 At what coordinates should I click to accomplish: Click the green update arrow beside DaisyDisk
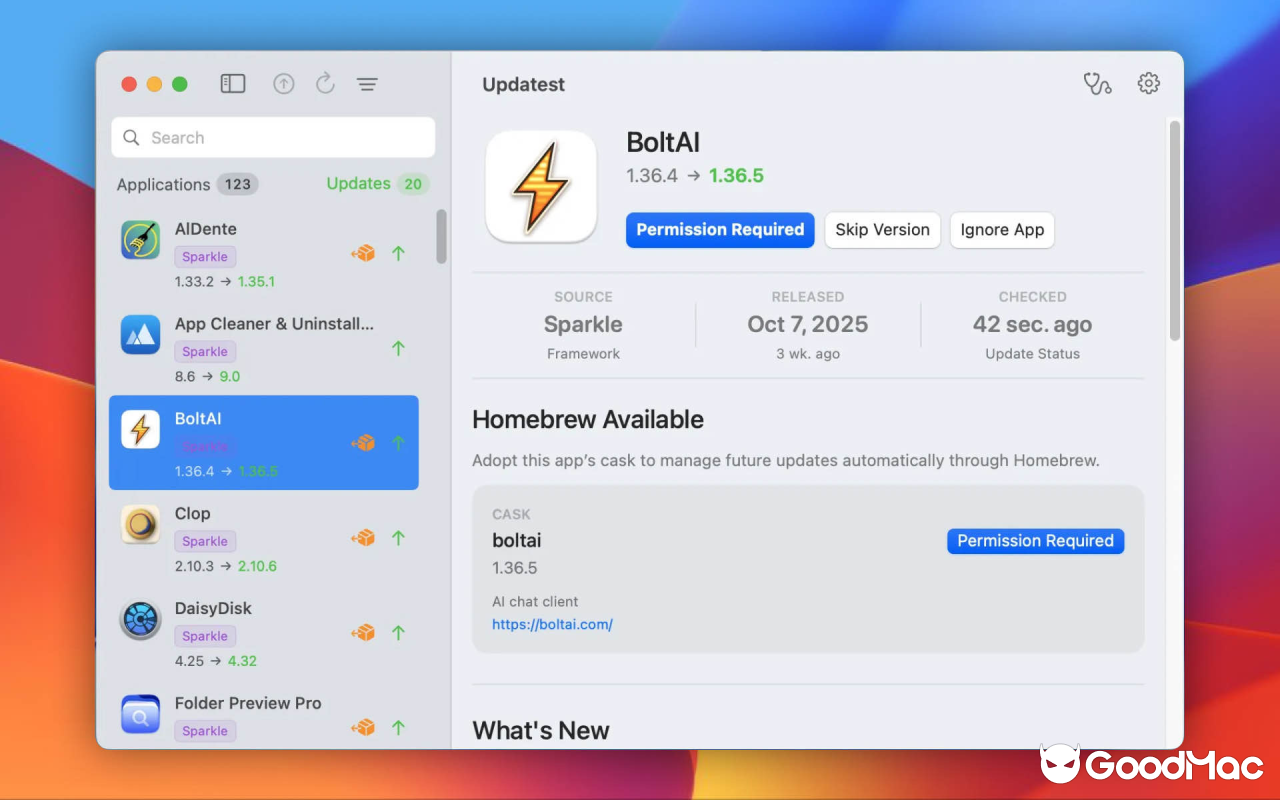(x=398, y=632)
